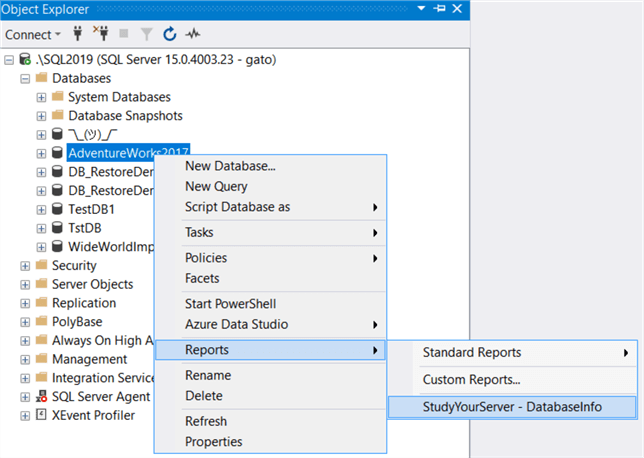
Task: Select the PolyBase node
Action: [x=77, y=322]
